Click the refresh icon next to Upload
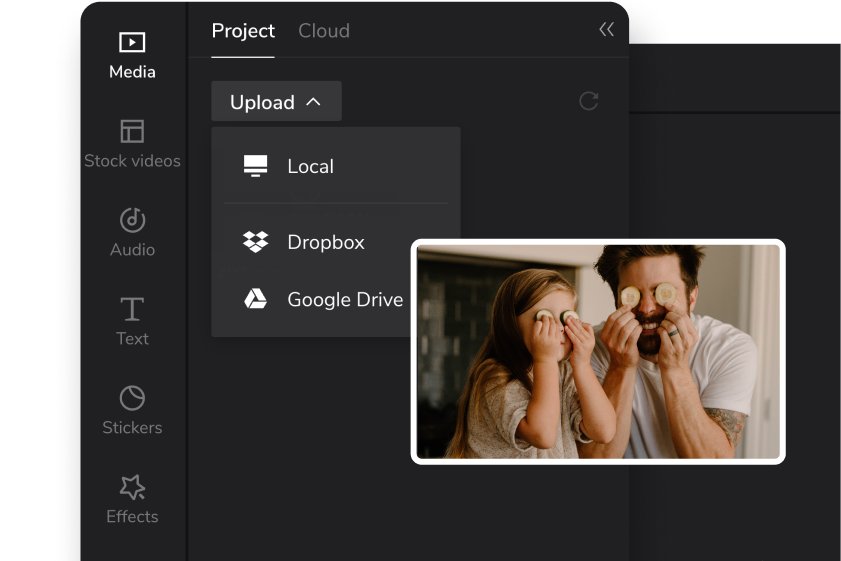 click(588, 101)
